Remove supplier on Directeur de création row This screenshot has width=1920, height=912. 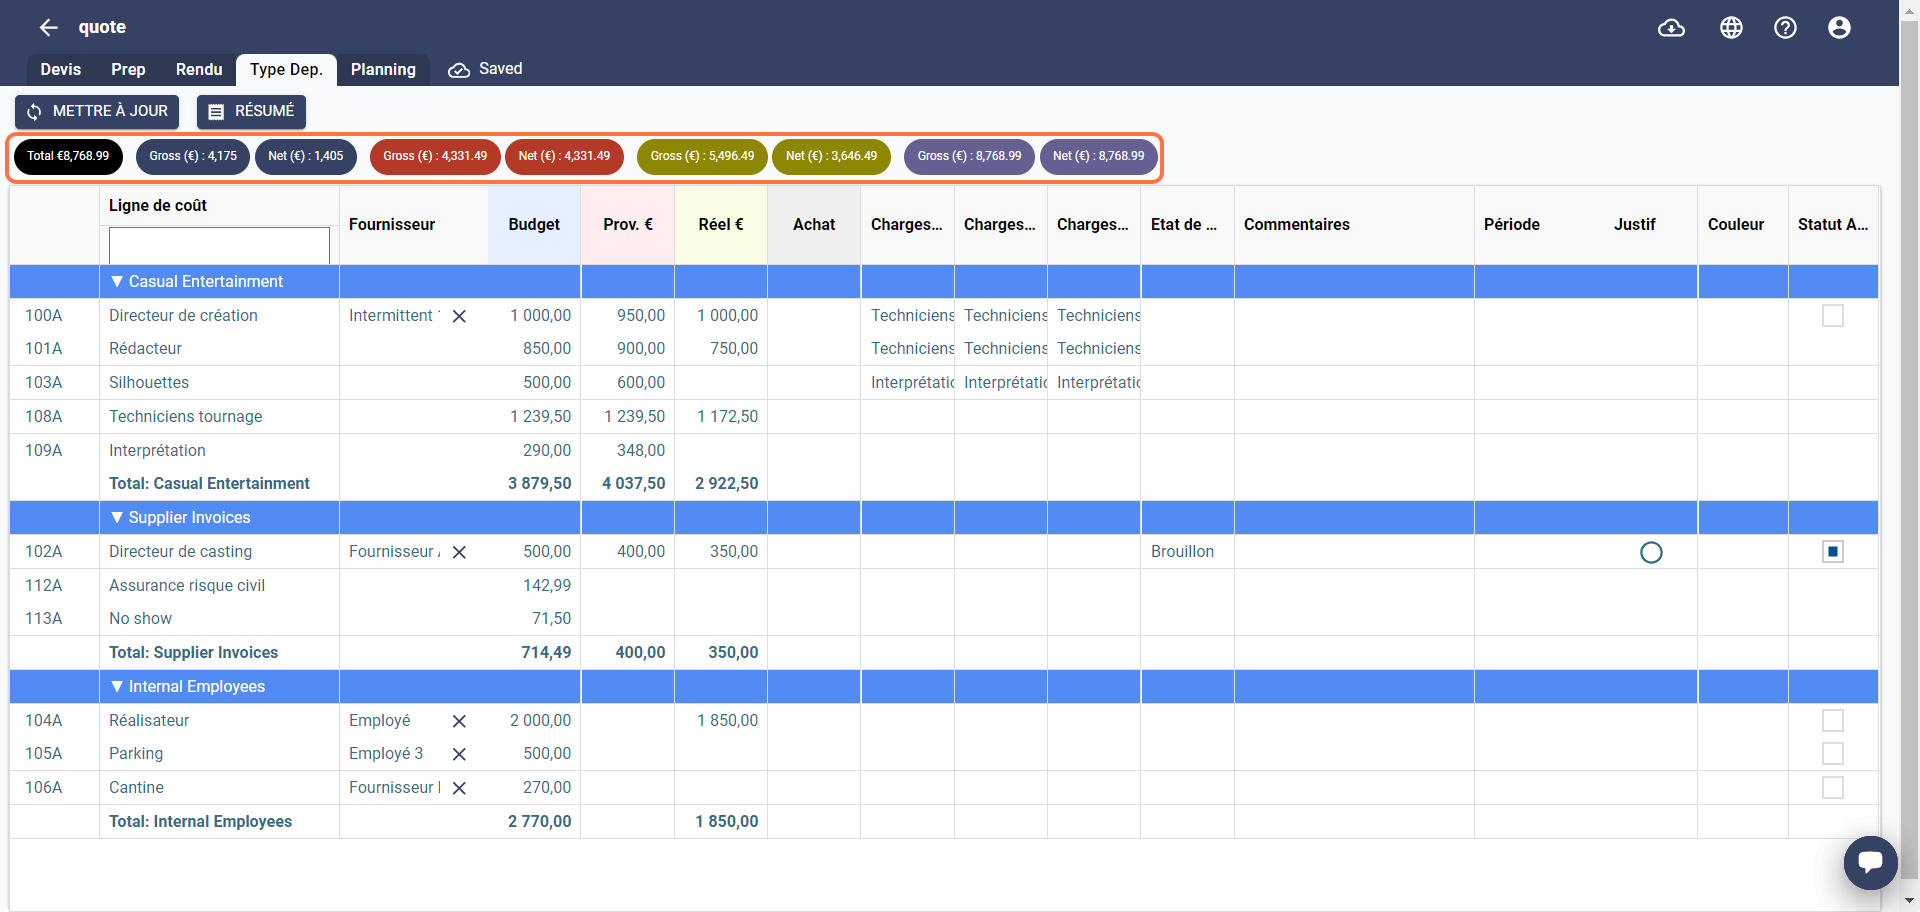click(459, 316)
